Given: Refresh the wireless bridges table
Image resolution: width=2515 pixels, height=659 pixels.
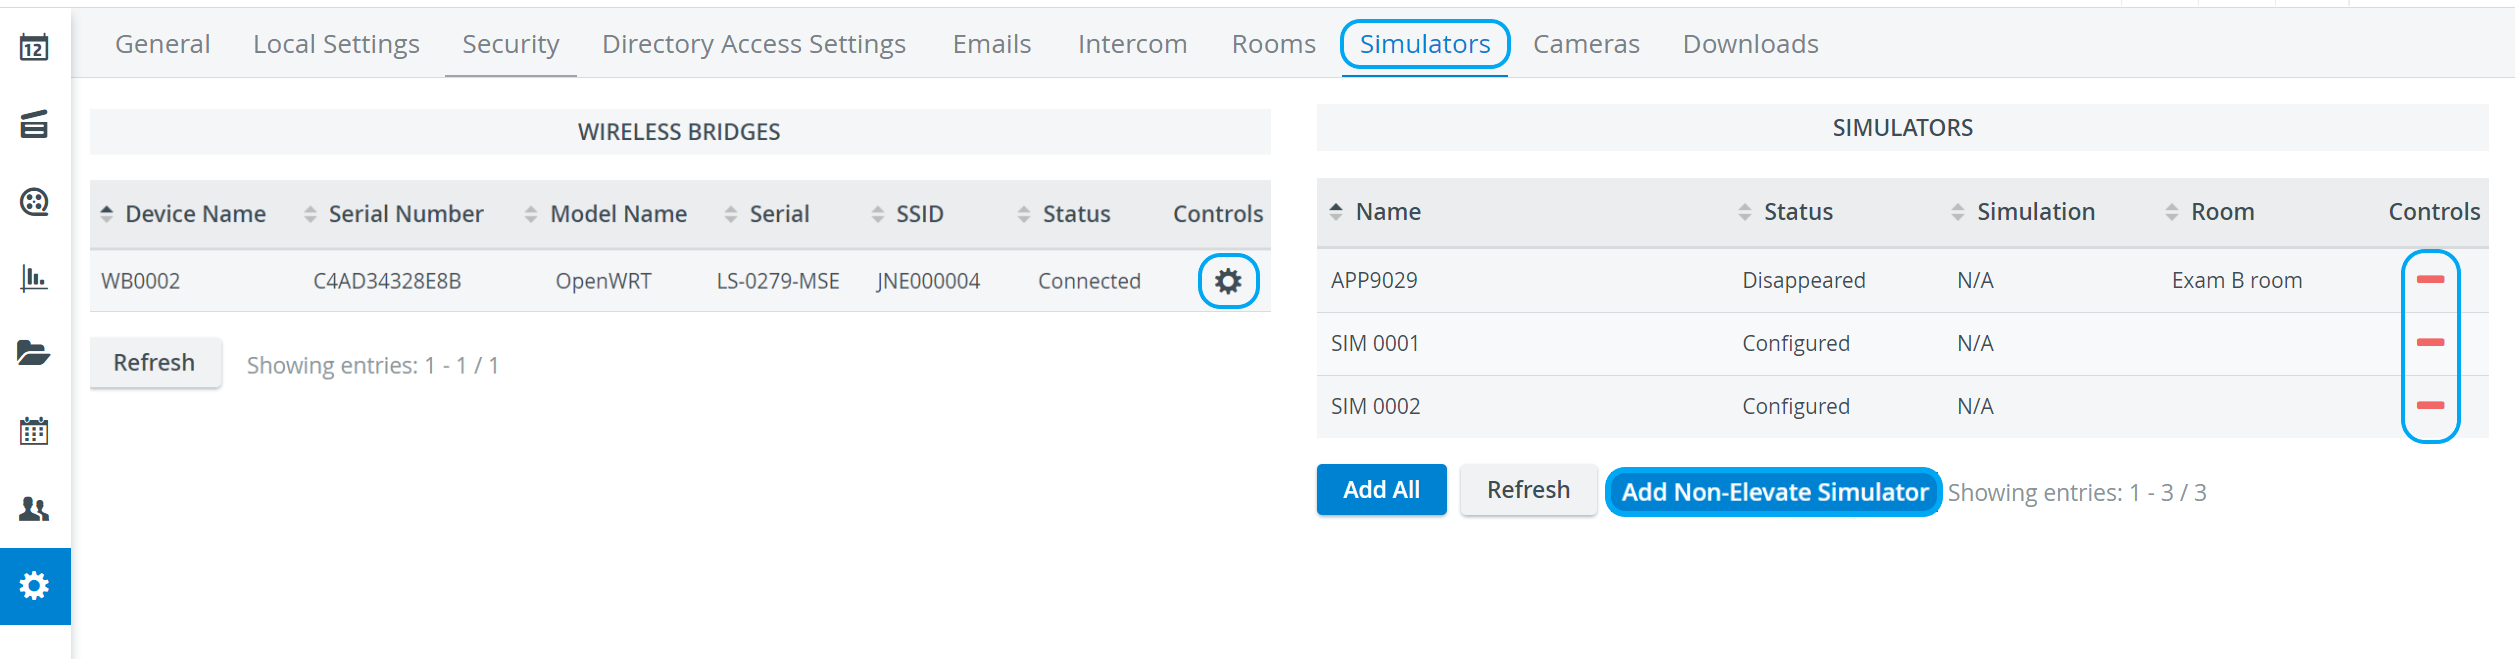Looking at the screenshot, I should pos(155,363).
